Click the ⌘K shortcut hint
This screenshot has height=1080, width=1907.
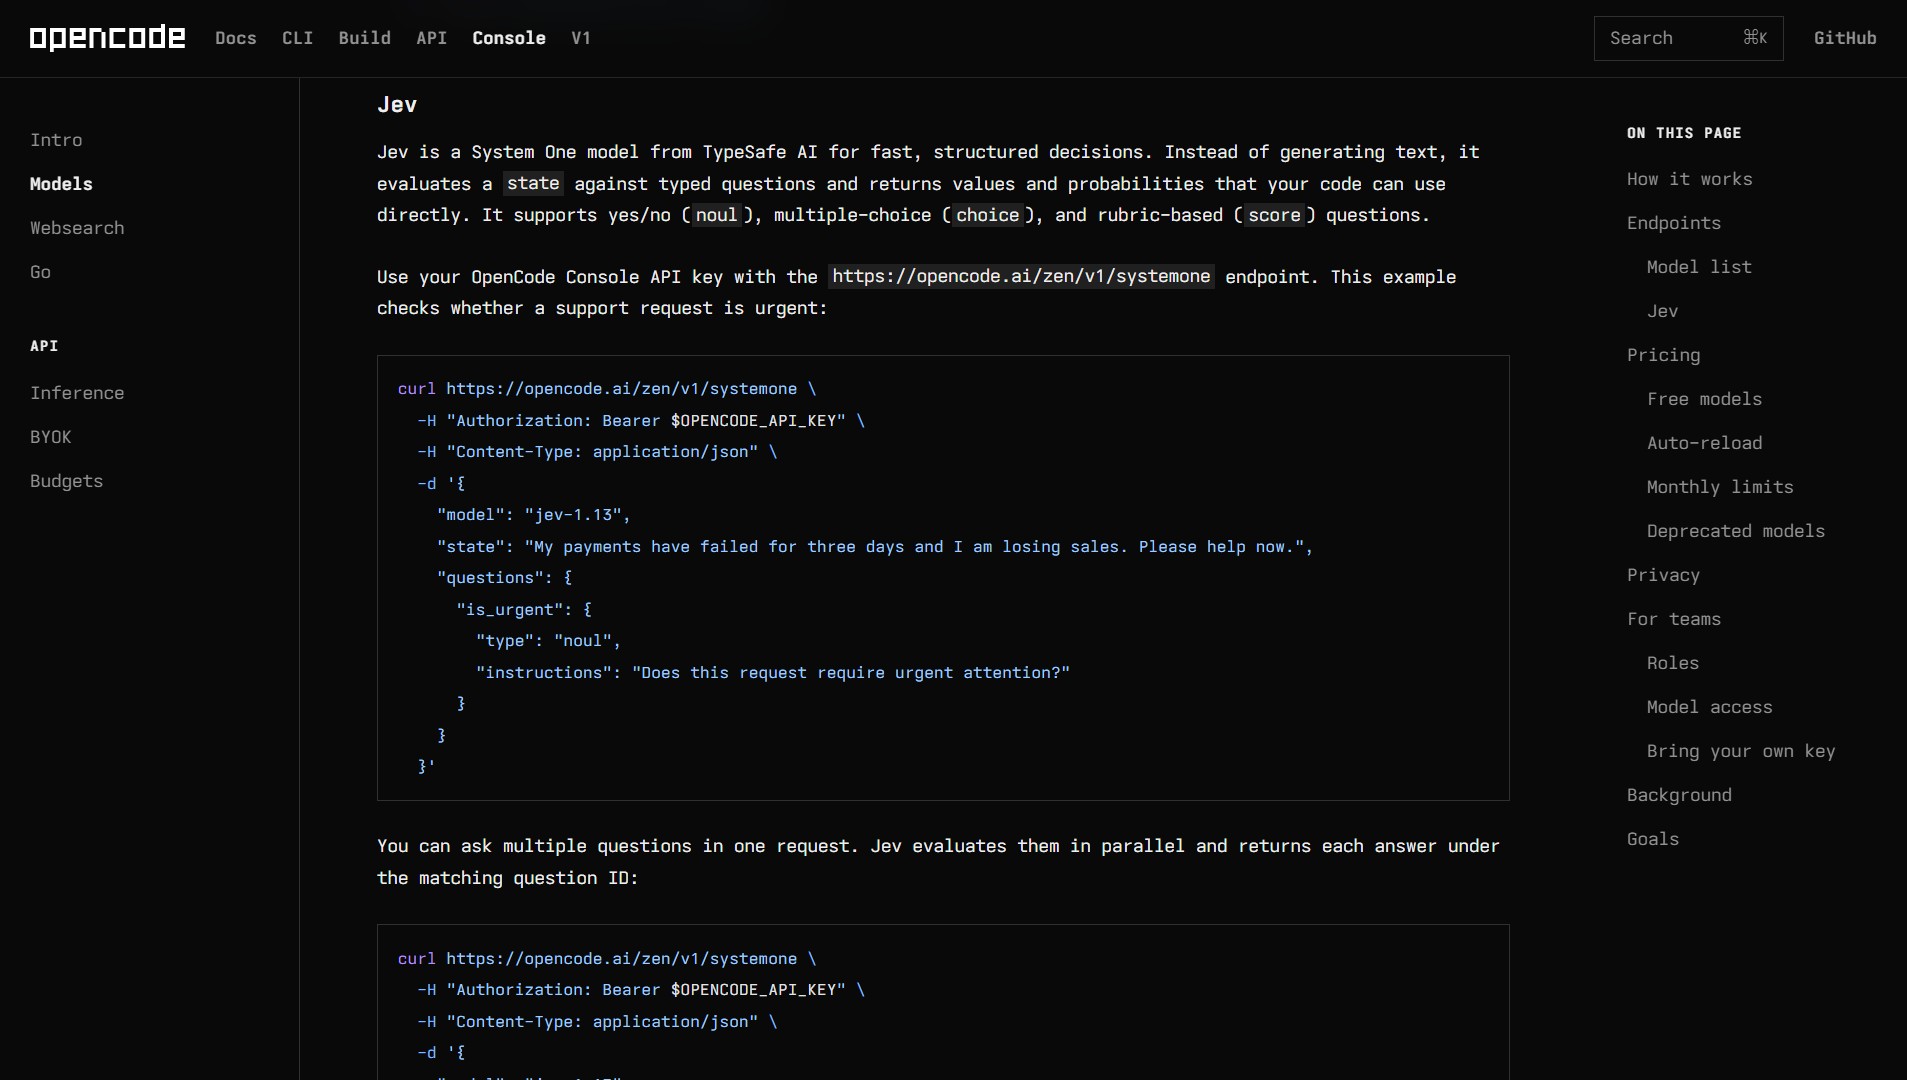click(x=1755, y=38)
